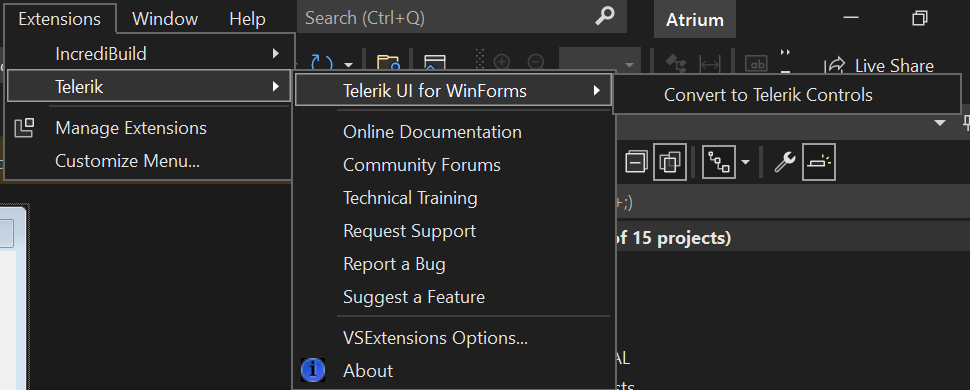Viewport: 970px width, 390px height.
Task: Click the zoom in plus icon
Action: point(502,62)
